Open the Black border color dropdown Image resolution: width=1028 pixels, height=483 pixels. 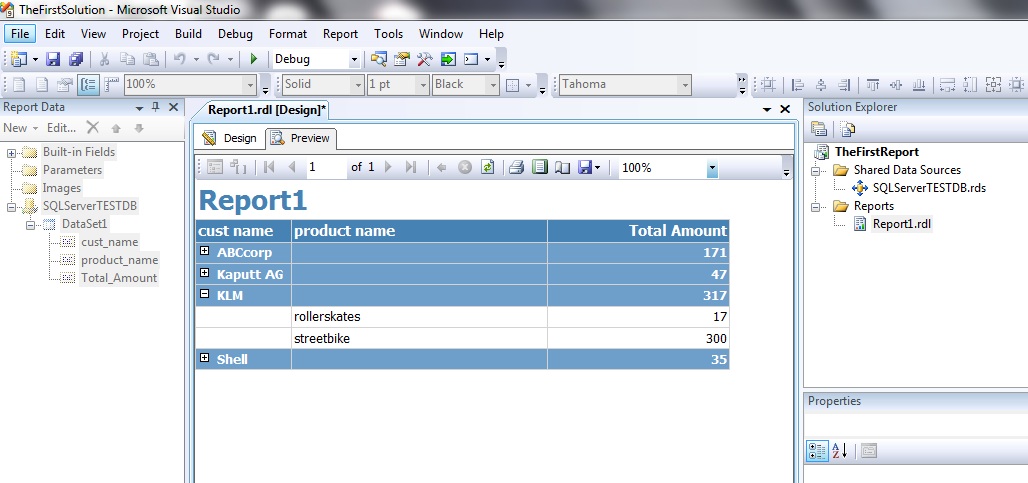(x=493, y=85)
